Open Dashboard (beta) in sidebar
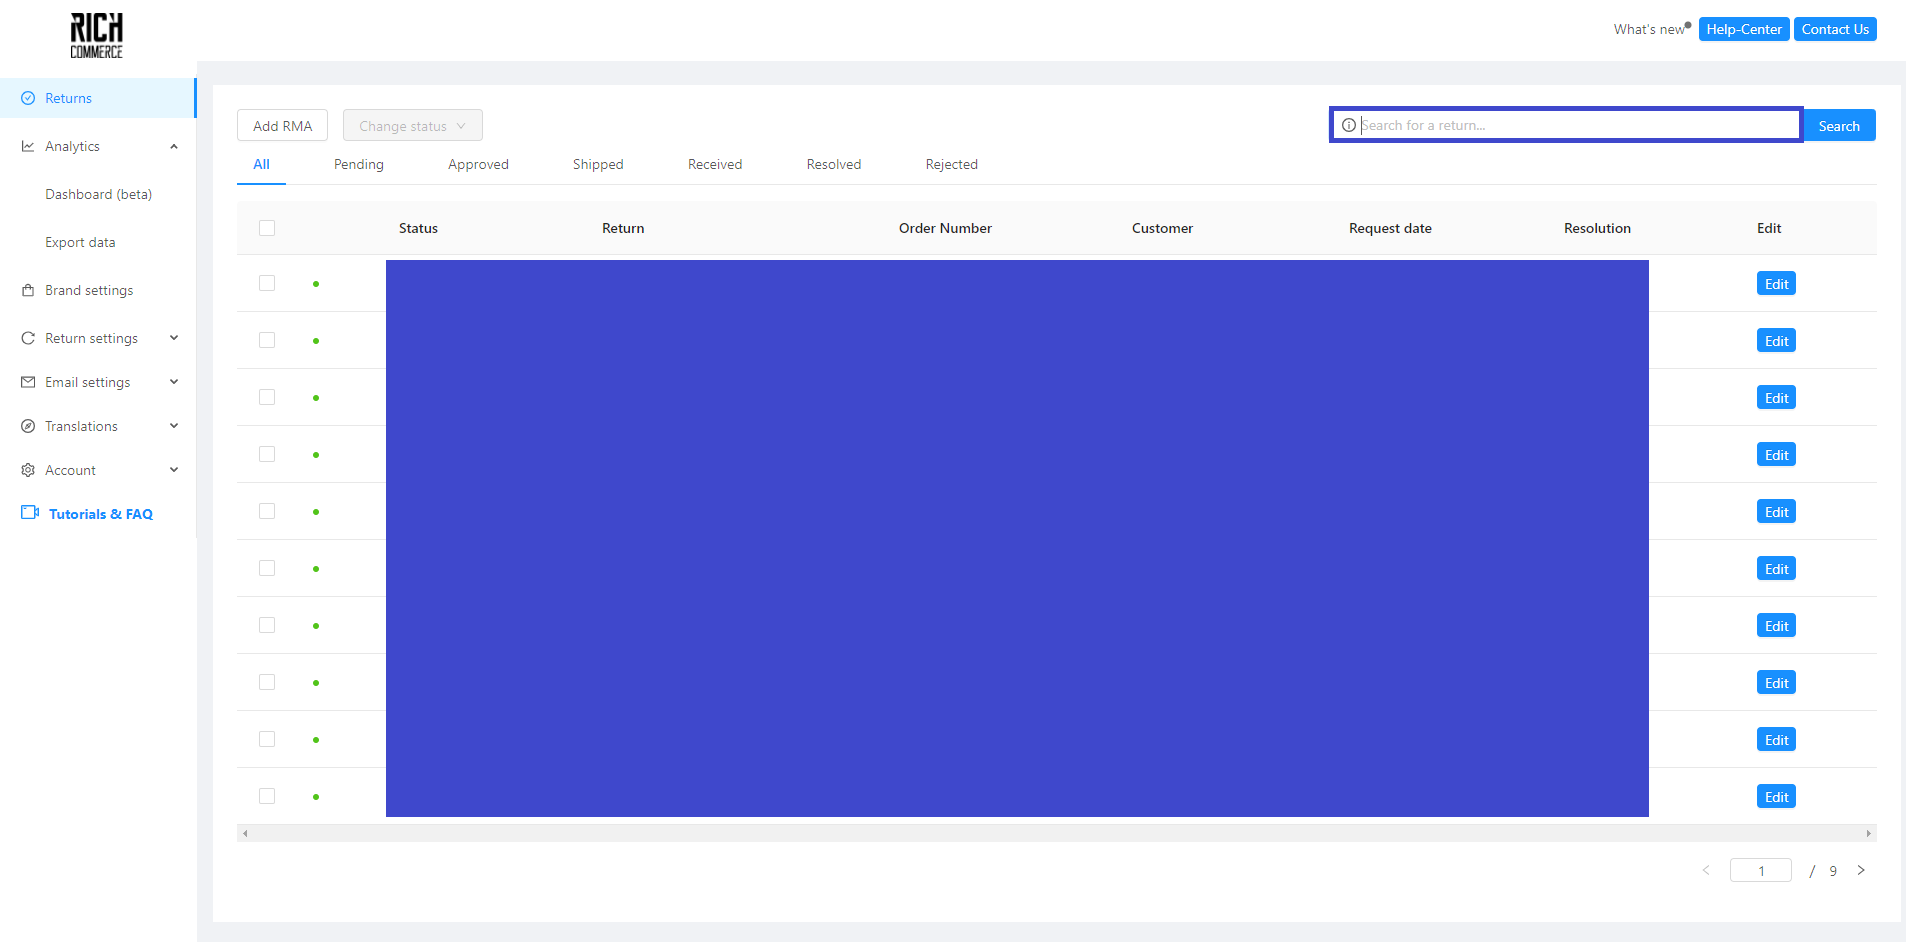This screenshot has height=942, width=1906. point(98,194)
